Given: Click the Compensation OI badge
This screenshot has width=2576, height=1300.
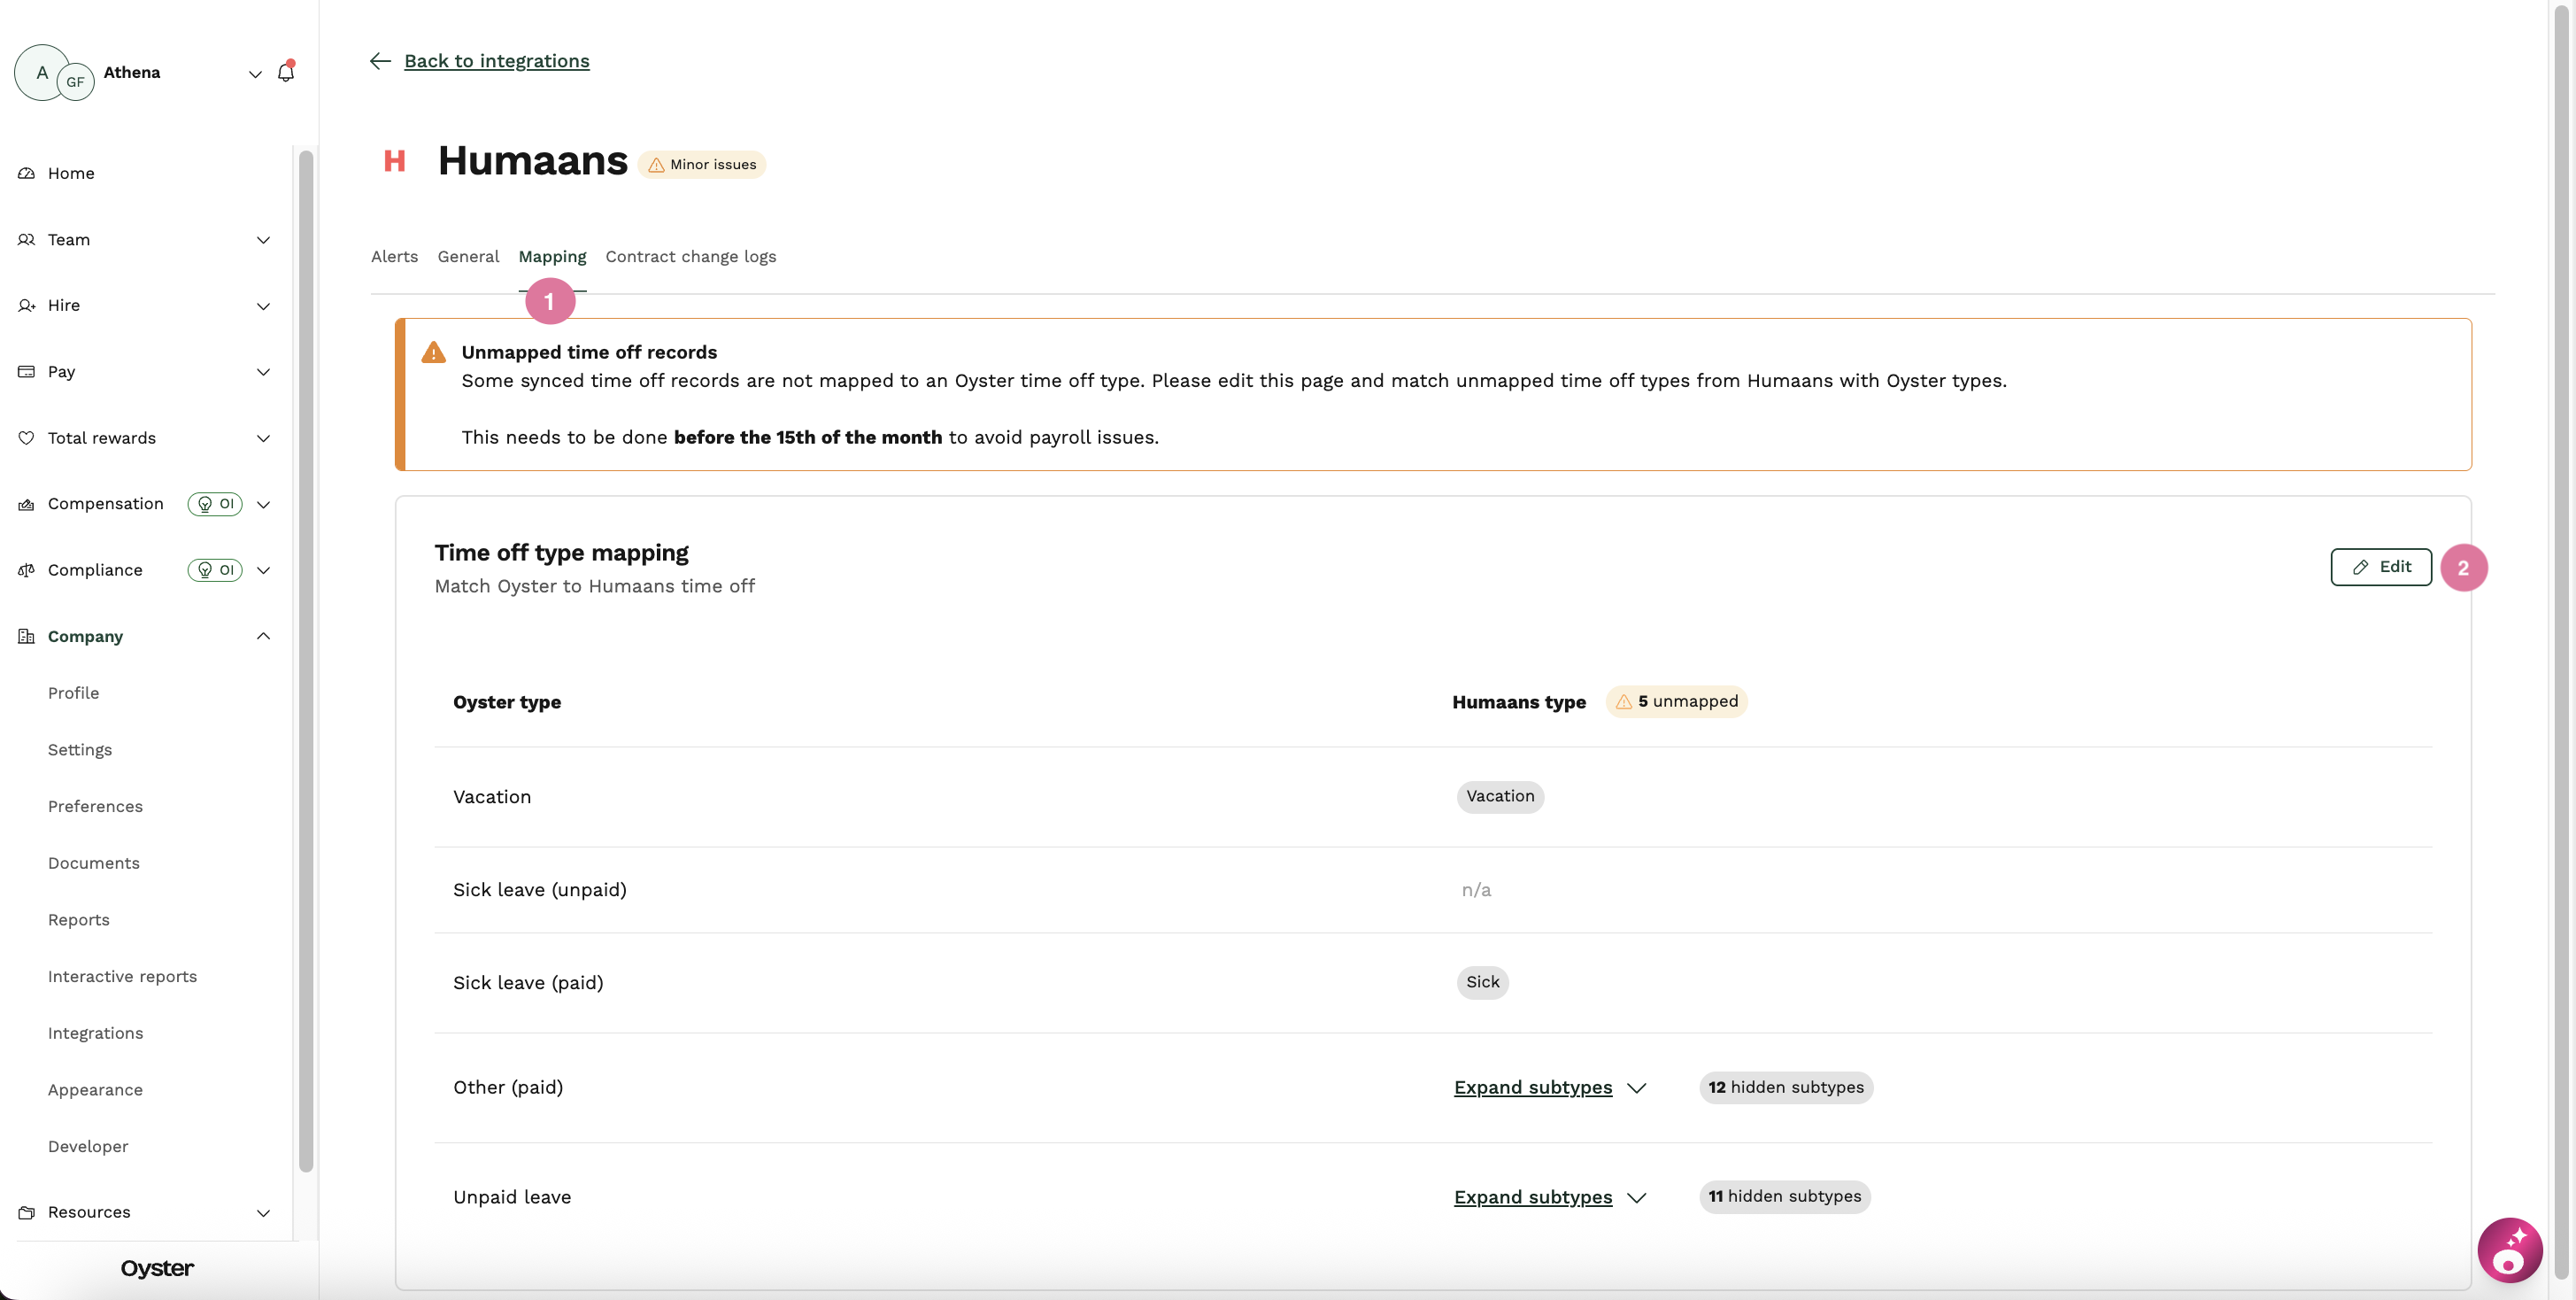Looking at the screenshot, I should [215, 504].
